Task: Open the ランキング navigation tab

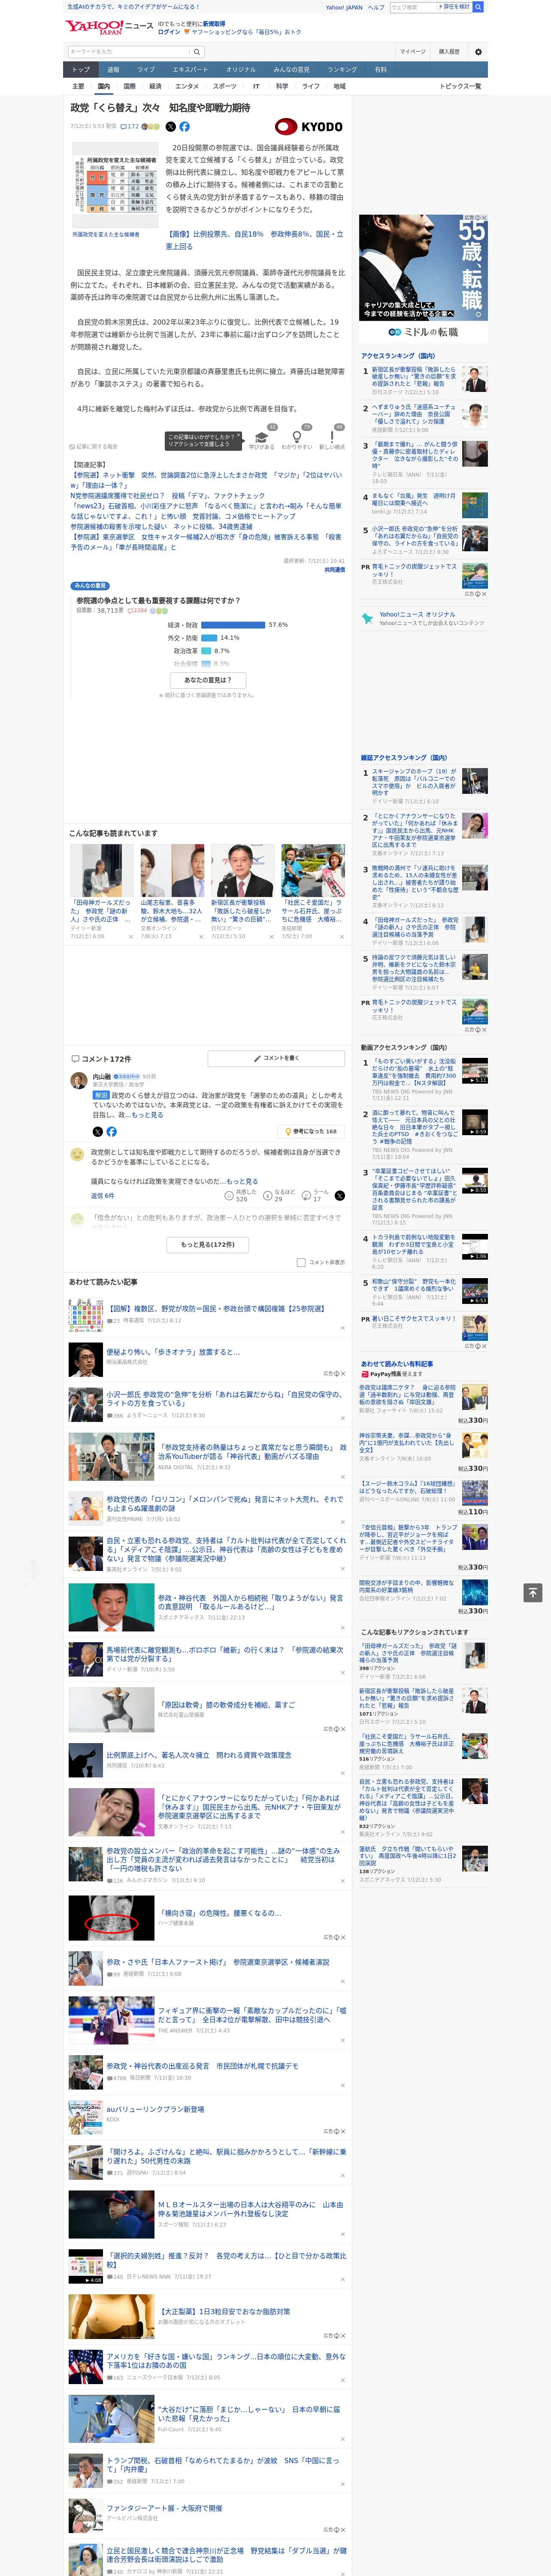Action: coord(342,70)
